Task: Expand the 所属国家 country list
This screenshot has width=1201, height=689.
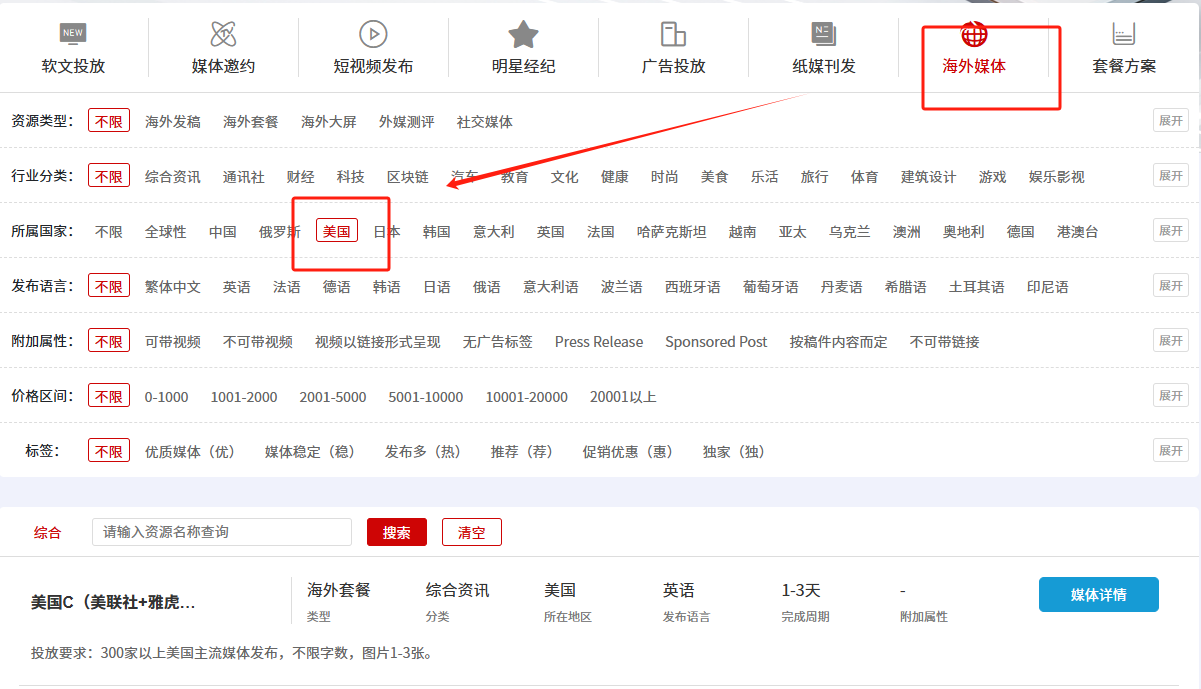Action: coord(1170,231)
